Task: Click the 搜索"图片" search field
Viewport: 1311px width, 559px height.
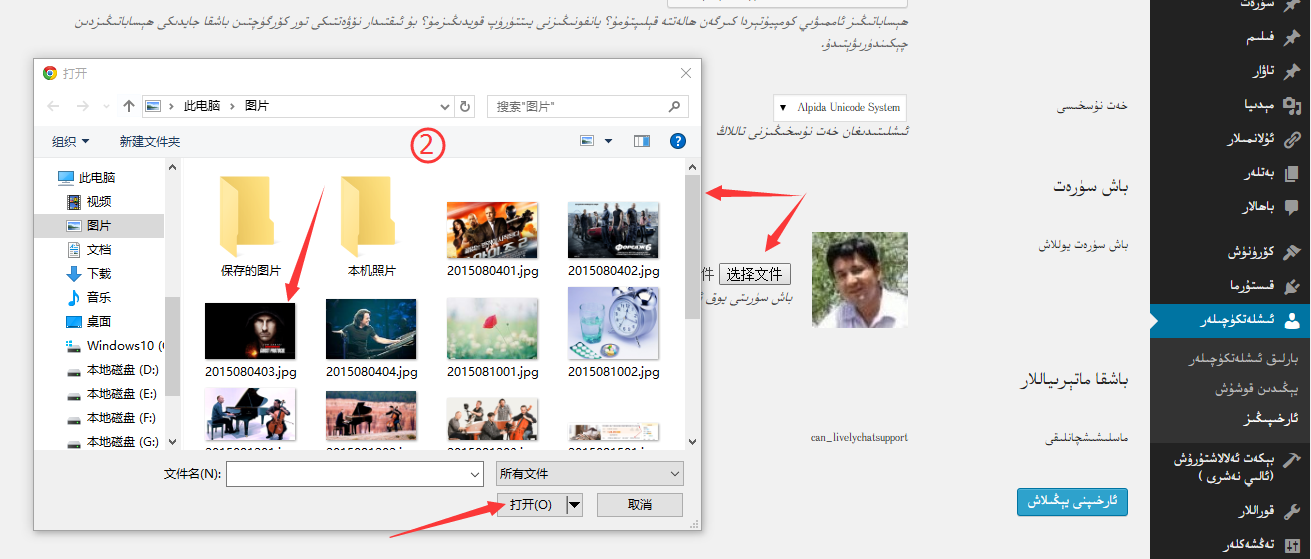Action: 579,106
